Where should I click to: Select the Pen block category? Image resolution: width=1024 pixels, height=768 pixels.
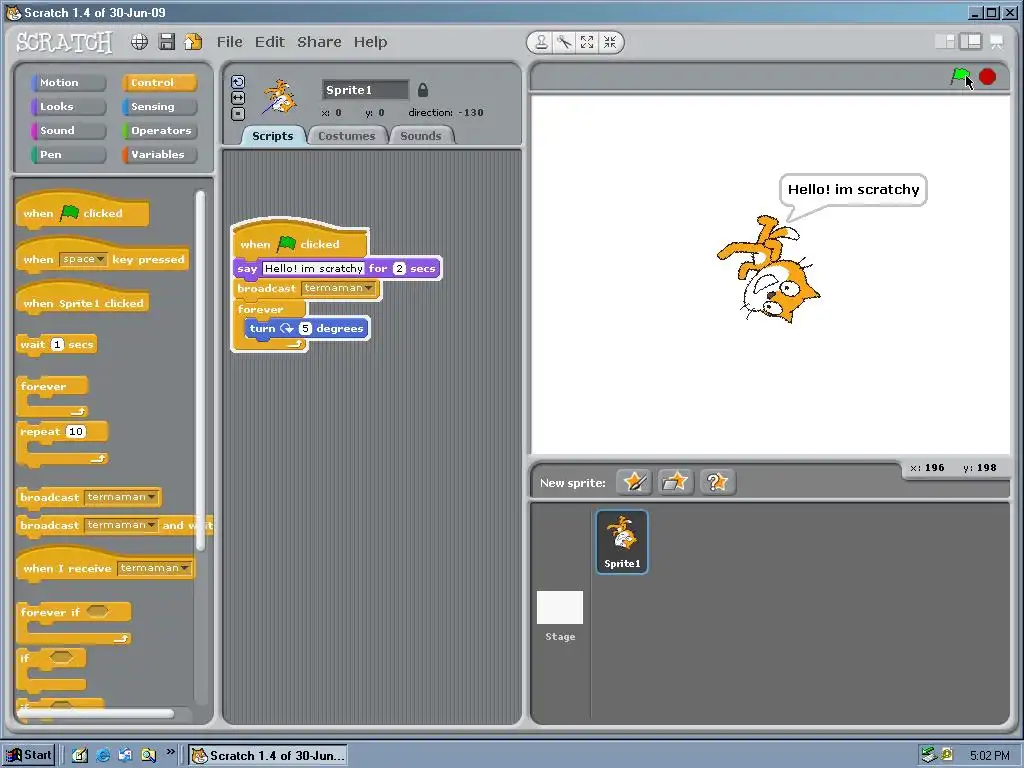68,155
